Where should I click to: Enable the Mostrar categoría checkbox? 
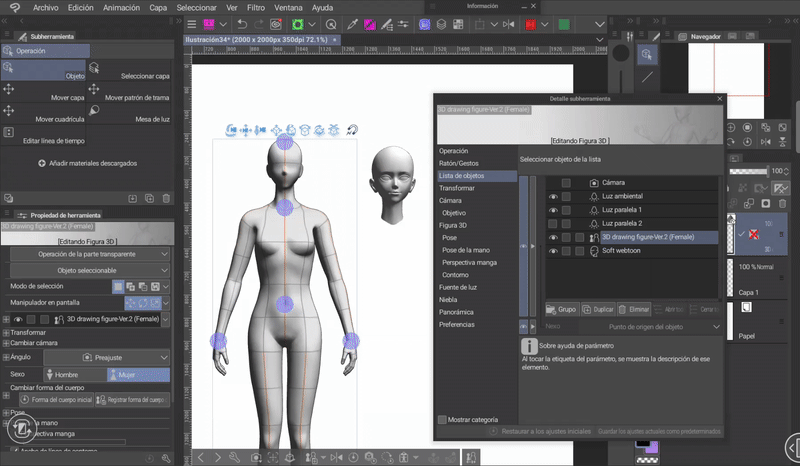click(443, 420)
